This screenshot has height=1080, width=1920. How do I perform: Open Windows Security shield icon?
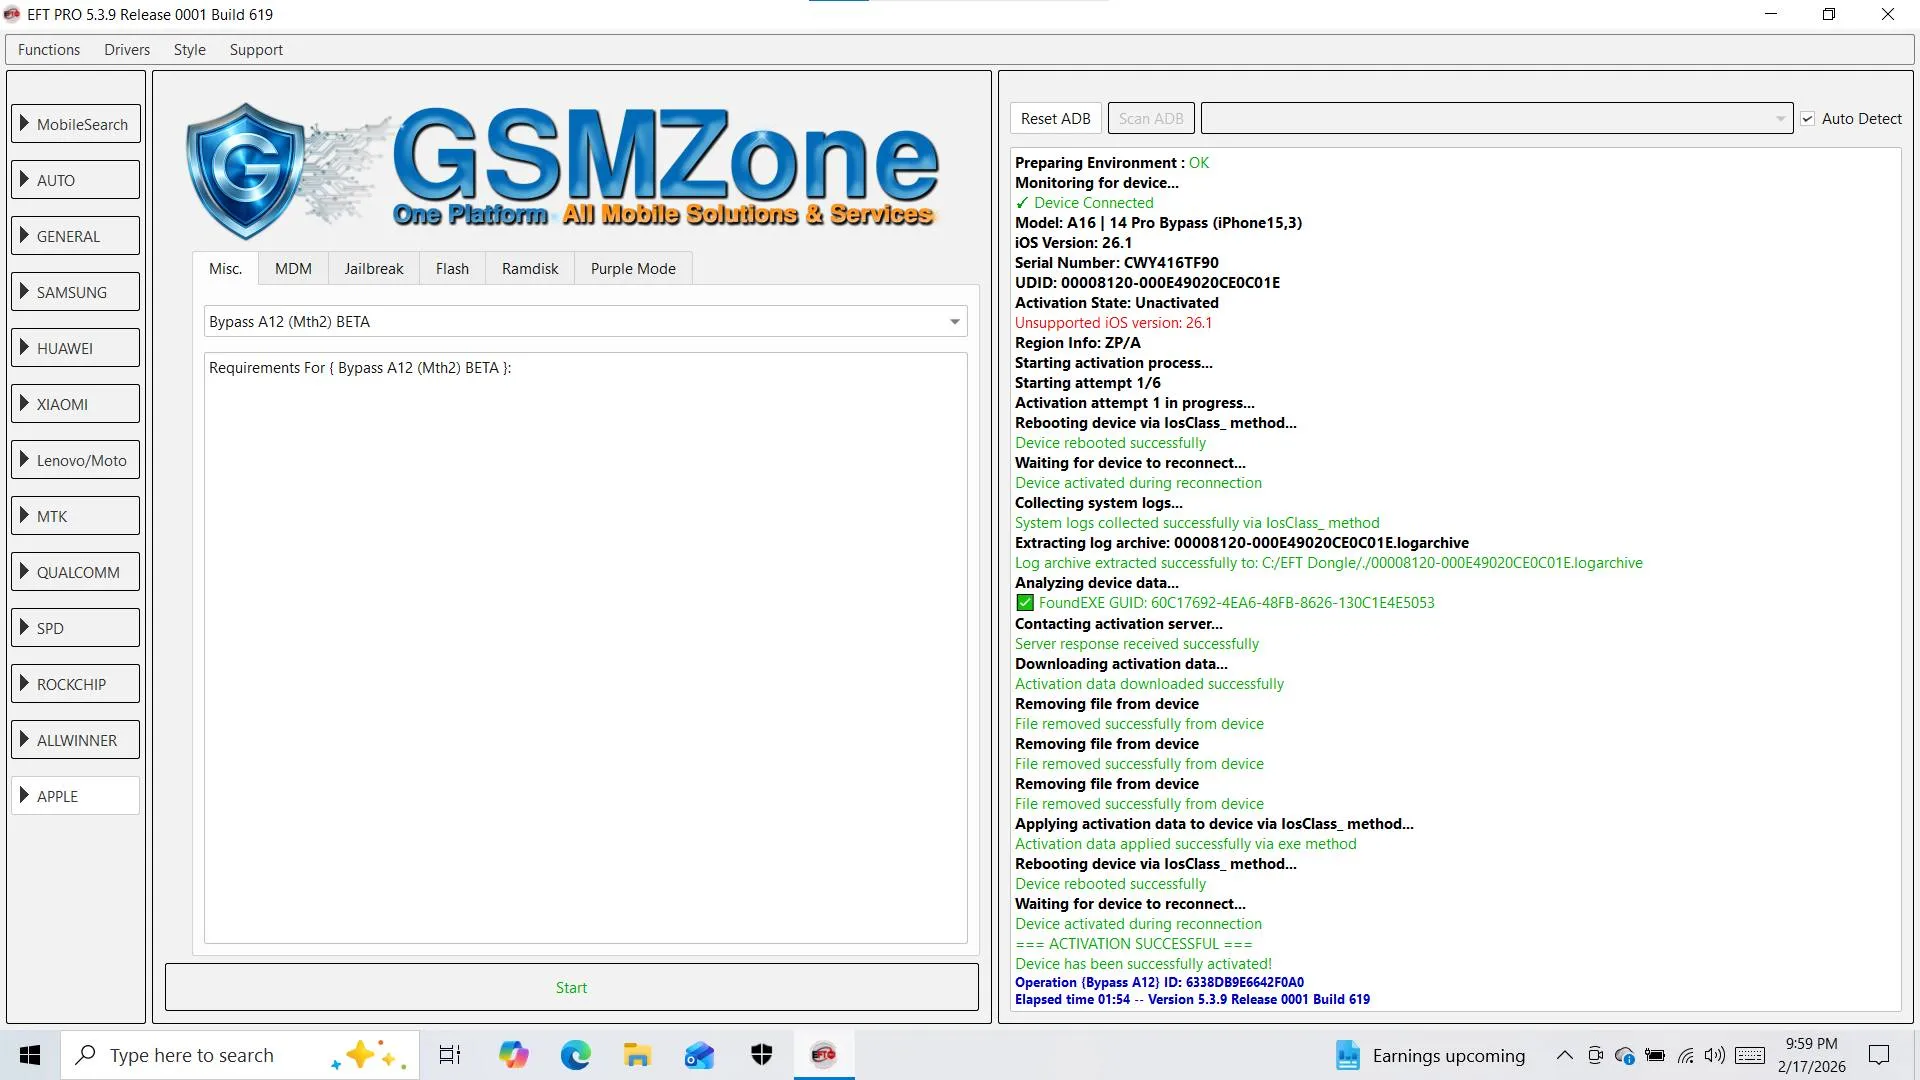(x=761, y=1055)
